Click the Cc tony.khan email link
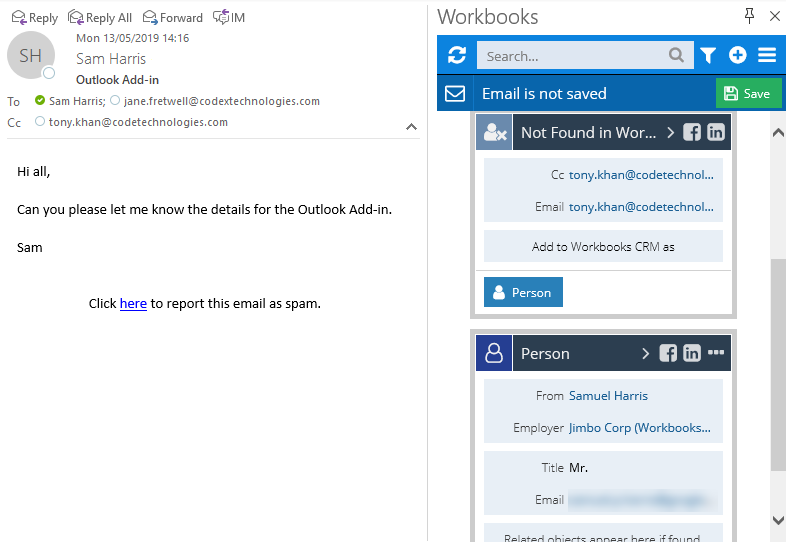The height and width of the screenshot is (542, 786). click(x=641, y=175)
